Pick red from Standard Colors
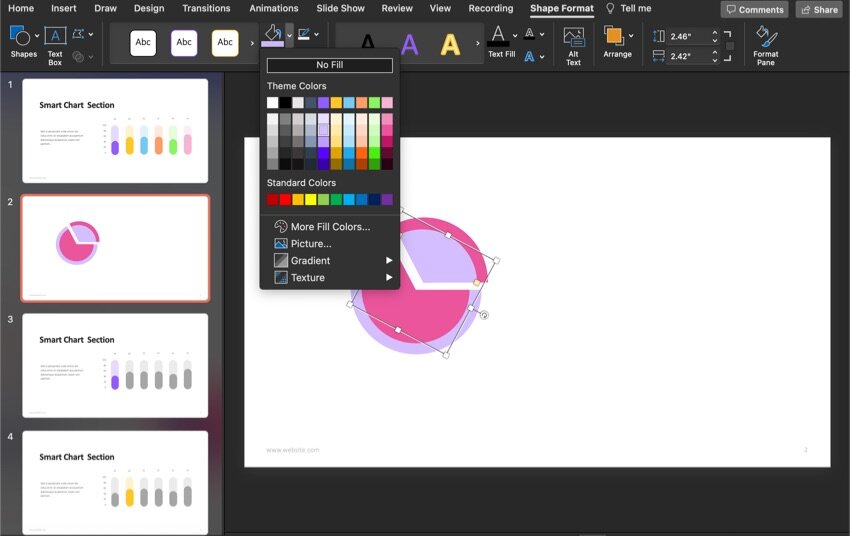This screenshot has height=536, width=850. pos(285,200)
